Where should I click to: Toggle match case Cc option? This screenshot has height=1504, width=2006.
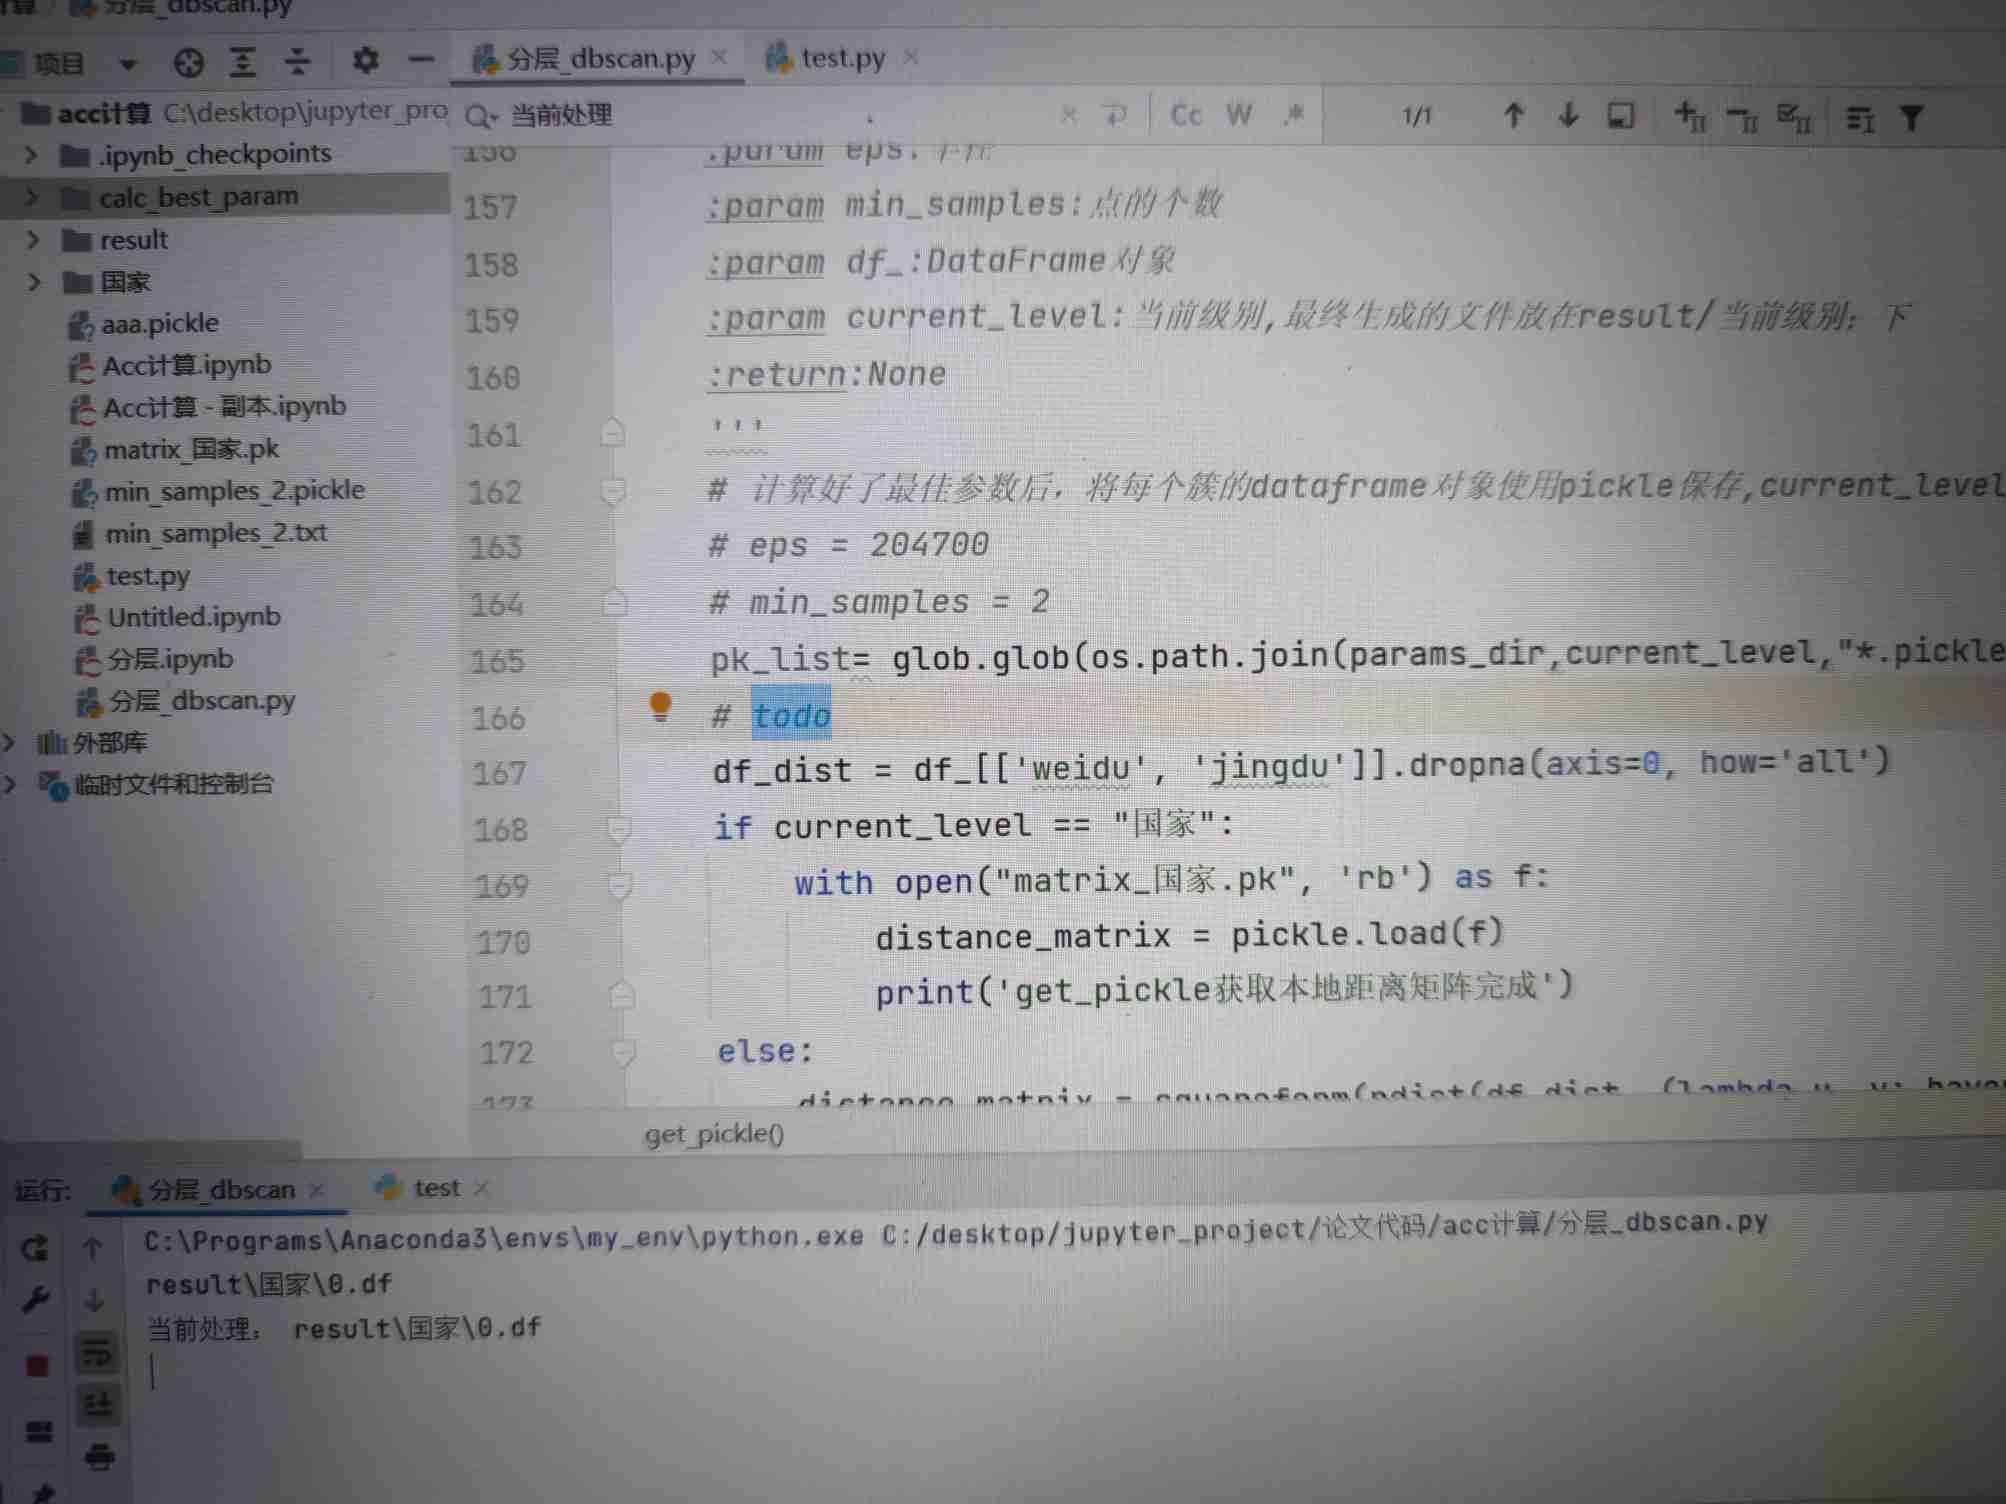1185,115
